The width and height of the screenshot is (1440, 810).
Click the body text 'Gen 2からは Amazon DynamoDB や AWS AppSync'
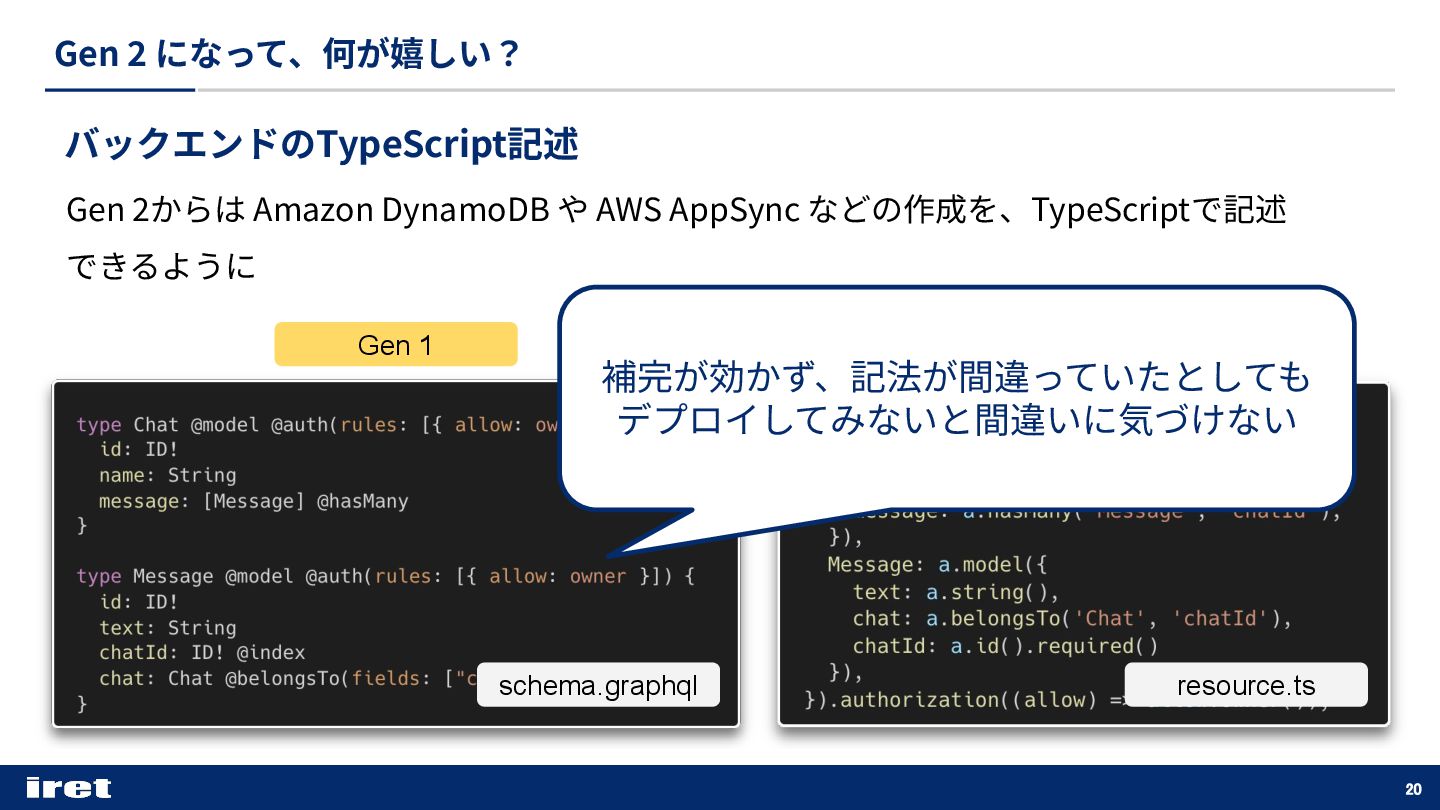tap(432, 211)
